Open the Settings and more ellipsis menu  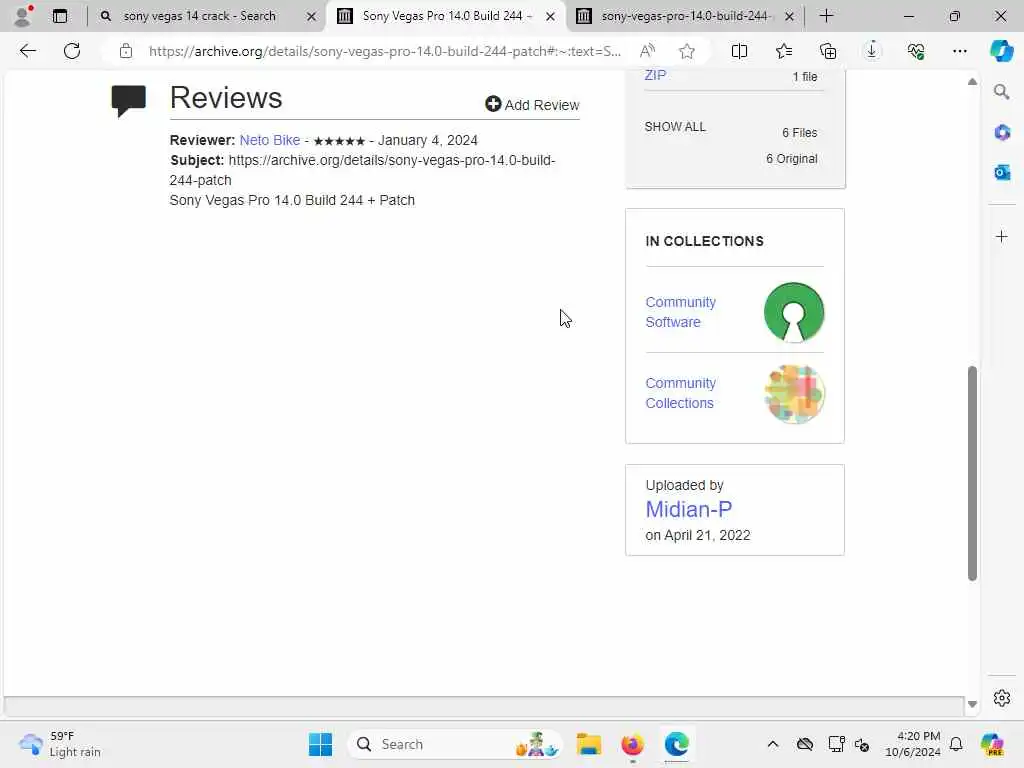point(959,51)
